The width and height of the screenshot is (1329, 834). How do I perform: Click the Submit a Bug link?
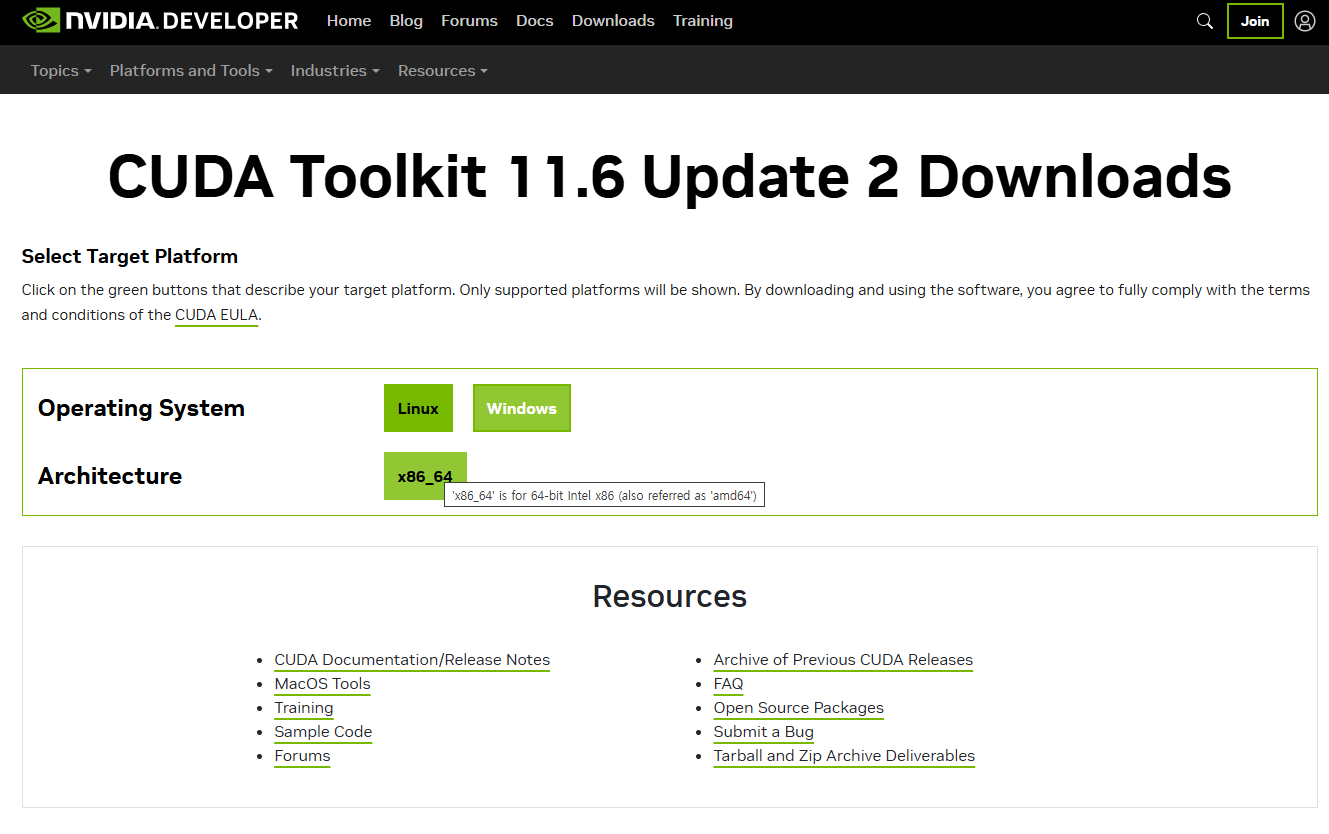[764, 732]
